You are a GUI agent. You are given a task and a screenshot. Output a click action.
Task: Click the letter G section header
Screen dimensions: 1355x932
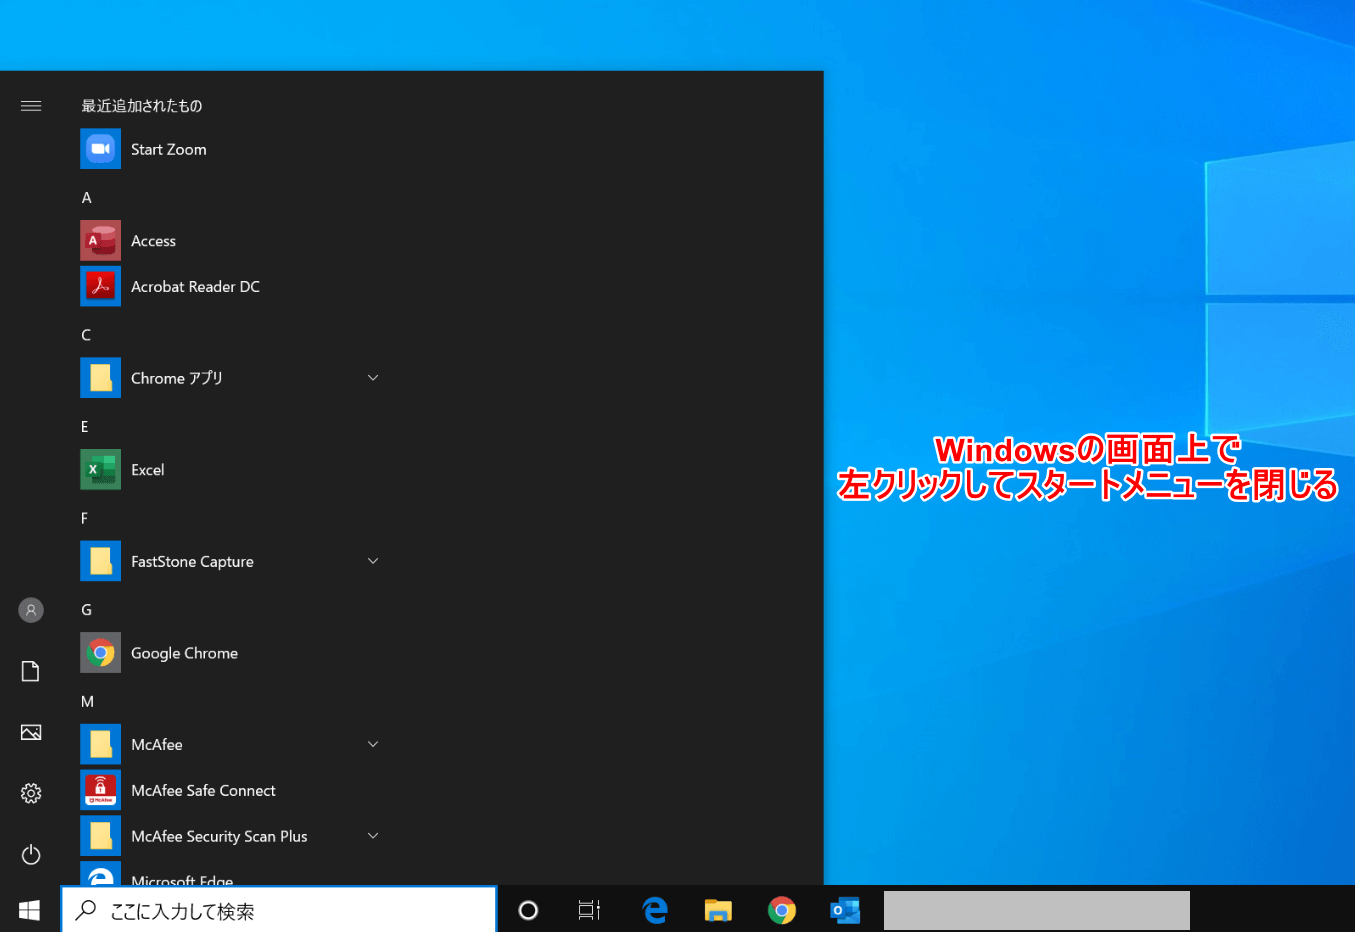(x=87, y=610)
